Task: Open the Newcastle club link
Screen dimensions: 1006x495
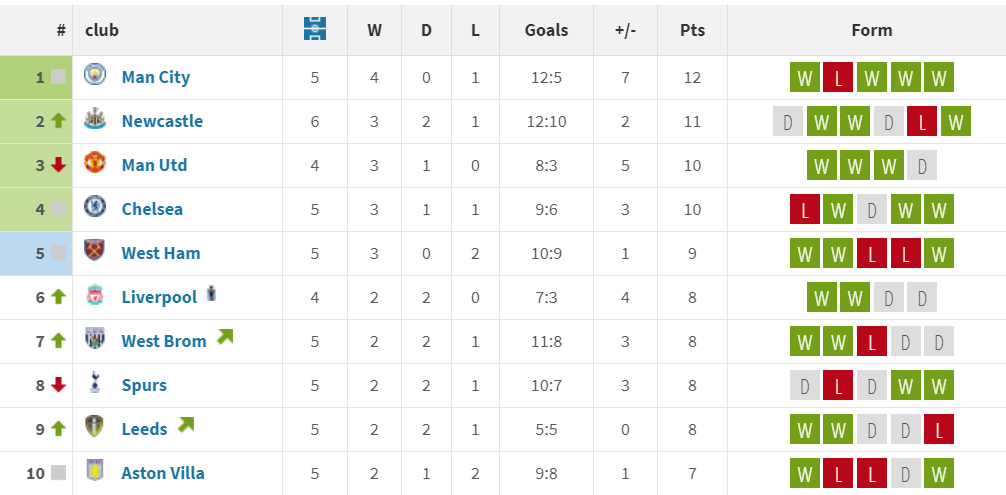Action: pos(162,121)
